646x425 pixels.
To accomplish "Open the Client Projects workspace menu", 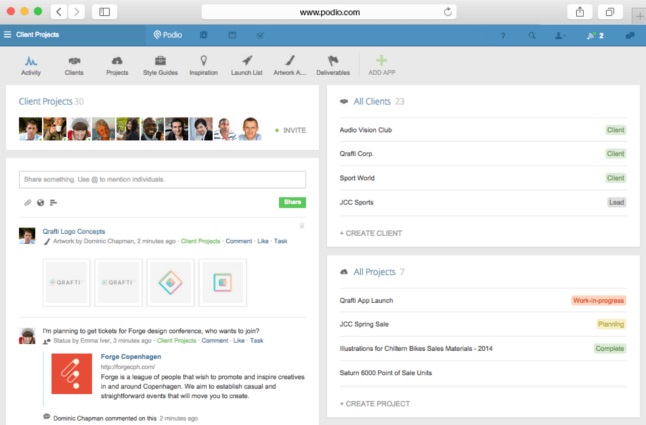I will click(x=32, y=35).
